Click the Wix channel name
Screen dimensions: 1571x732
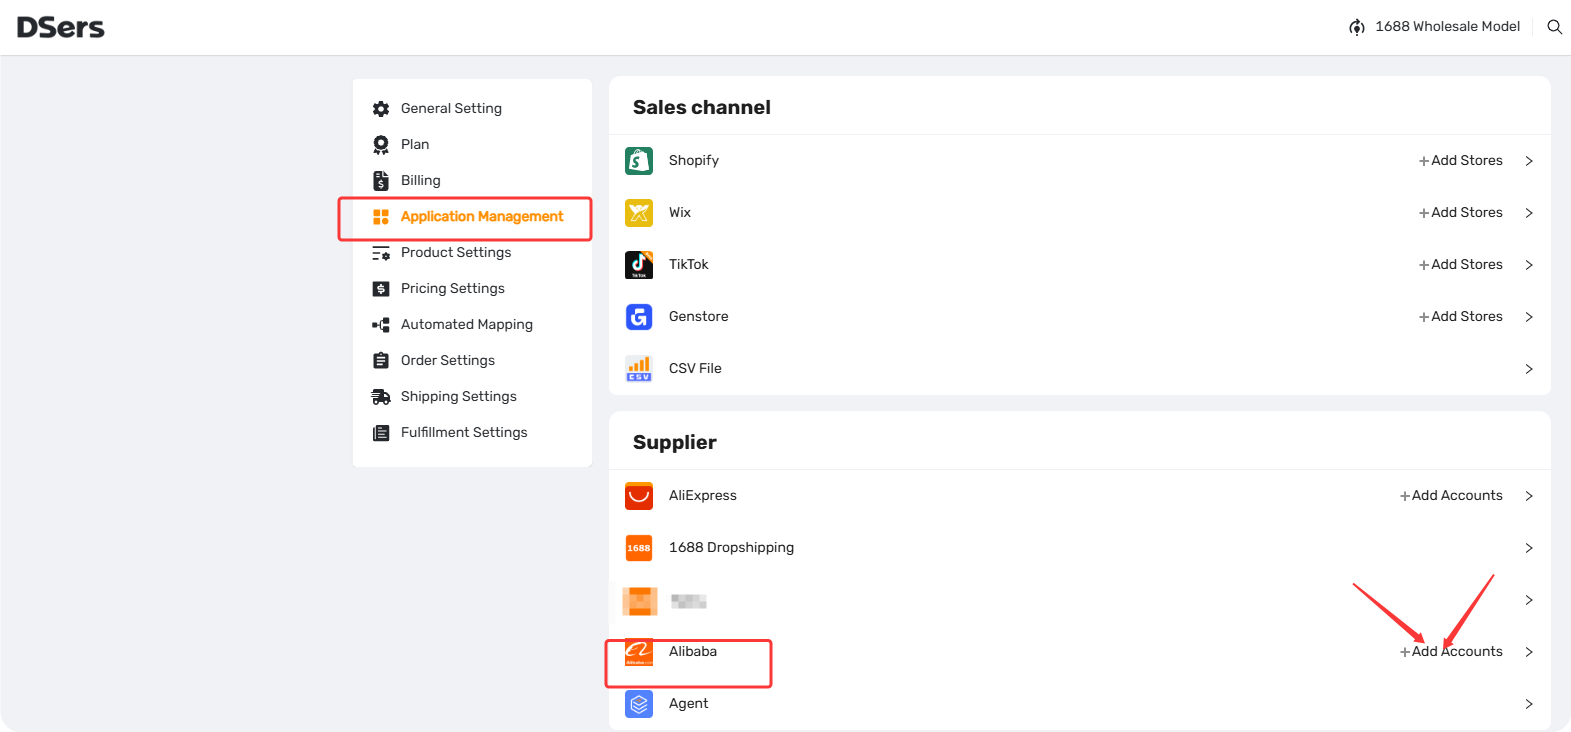(680, 213)
